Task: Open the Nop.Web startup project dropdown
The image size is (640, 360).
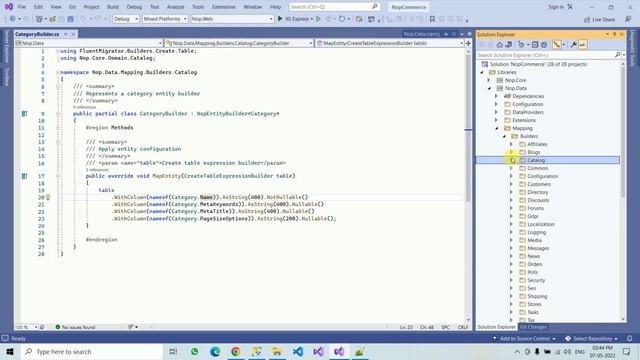Action: point(232,19)
